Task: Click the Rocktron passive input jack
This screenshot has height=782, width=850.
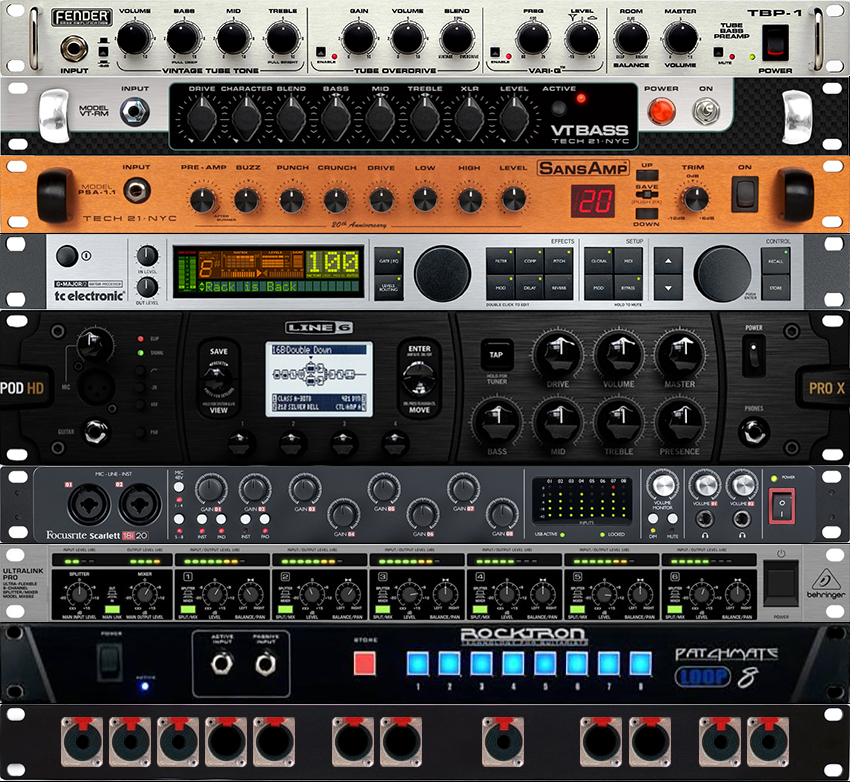Action: [x=265, y=663]
